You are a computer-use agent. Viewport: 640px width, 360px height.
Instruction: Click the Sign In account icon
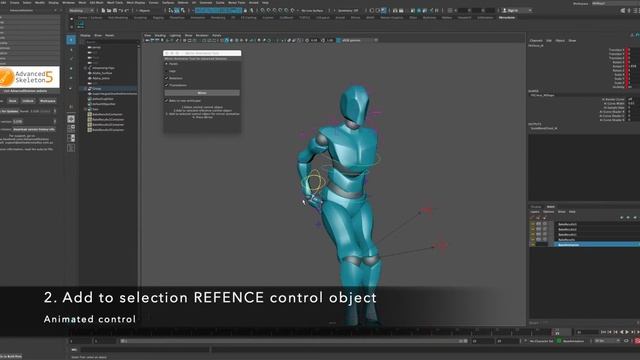pos(505,11)
